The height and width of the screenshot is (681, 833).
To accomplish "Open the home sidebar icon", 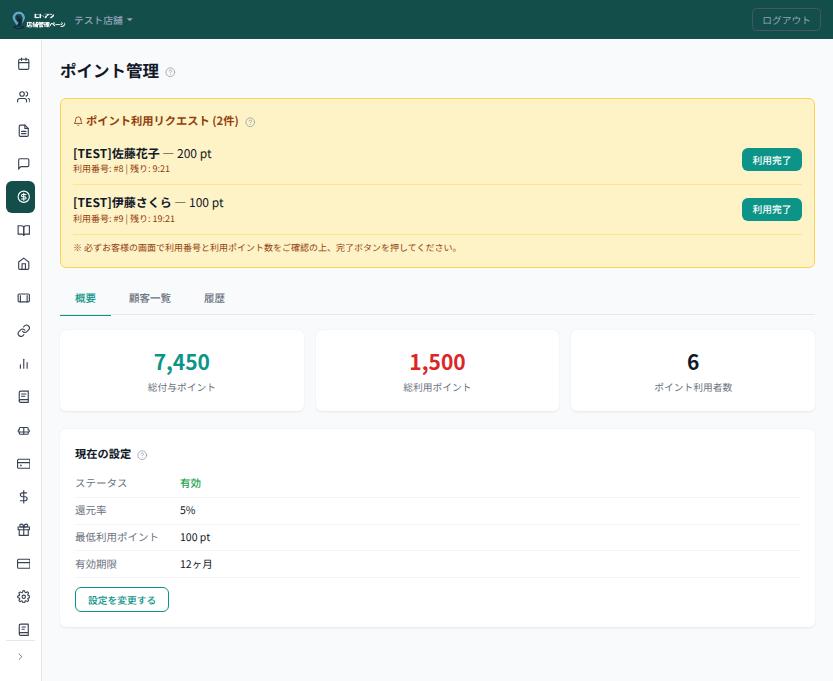I will click(x=23, y=263).
